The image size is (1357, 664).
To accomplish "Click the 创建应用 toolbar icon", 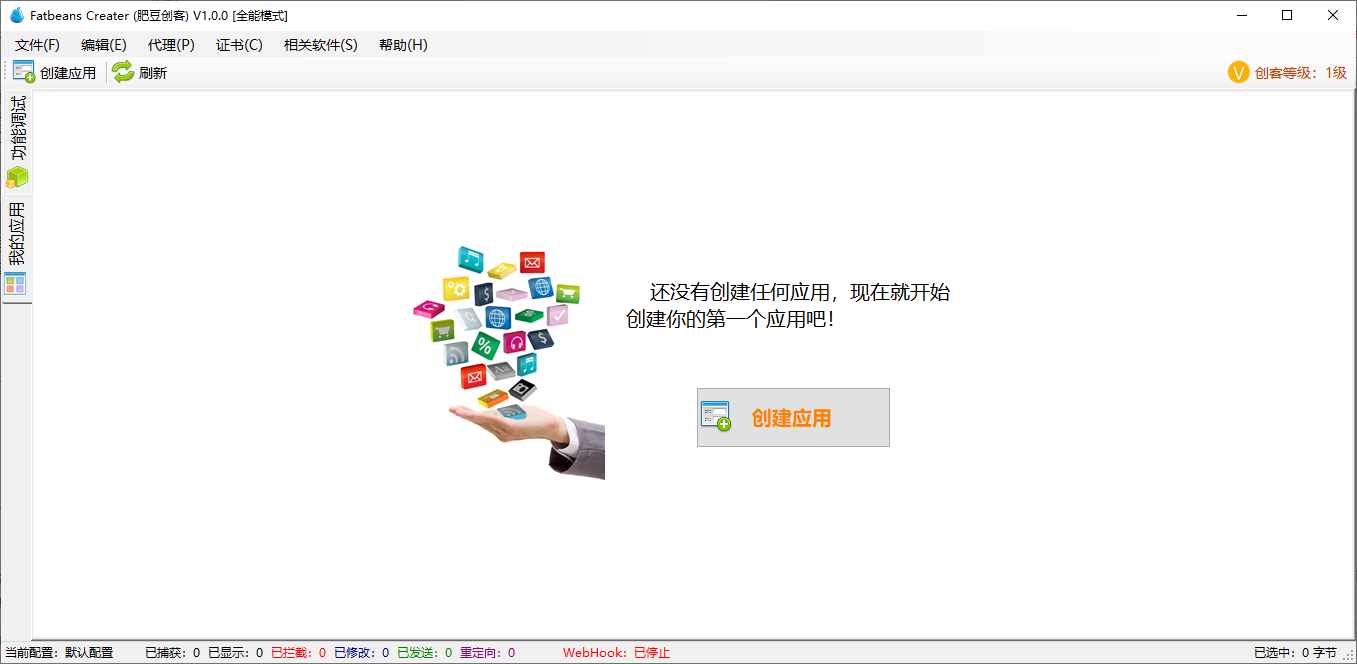I will tap(23, 72).
